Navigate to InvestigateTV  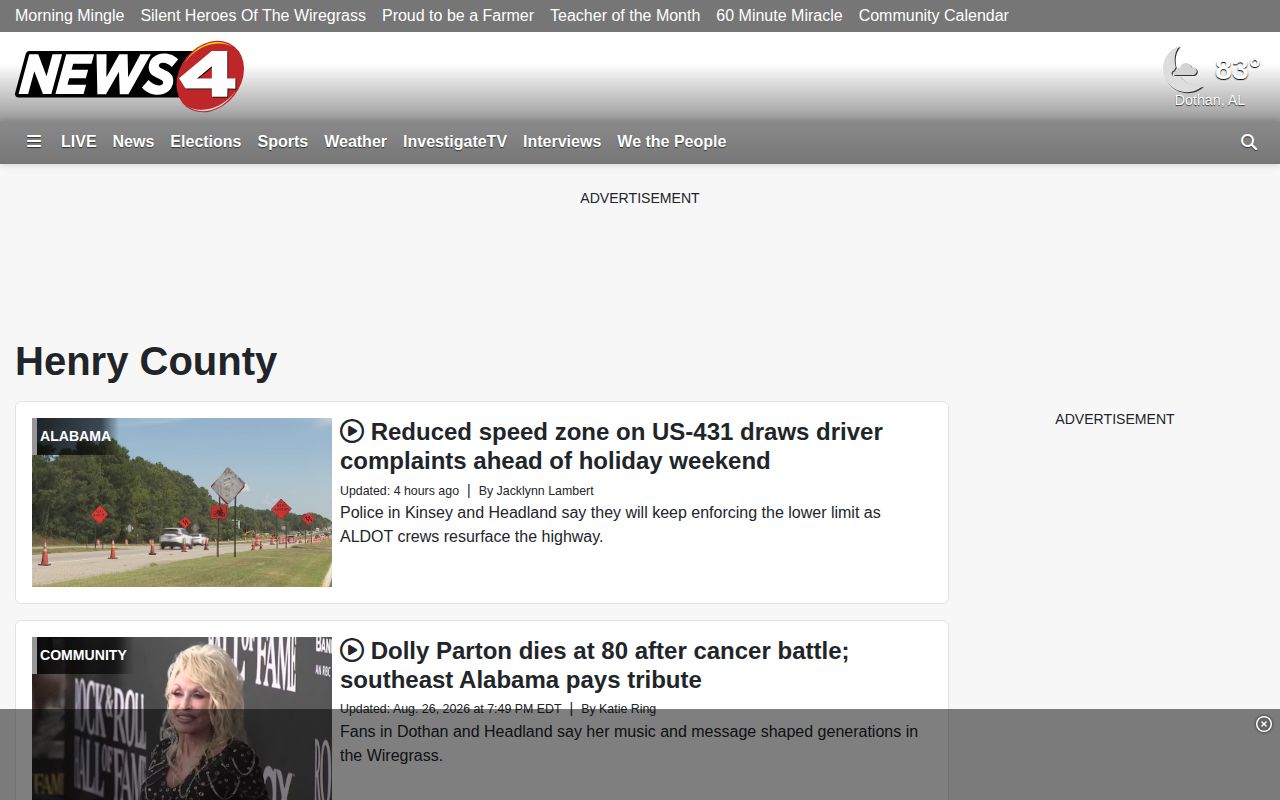tap(455, 142)
